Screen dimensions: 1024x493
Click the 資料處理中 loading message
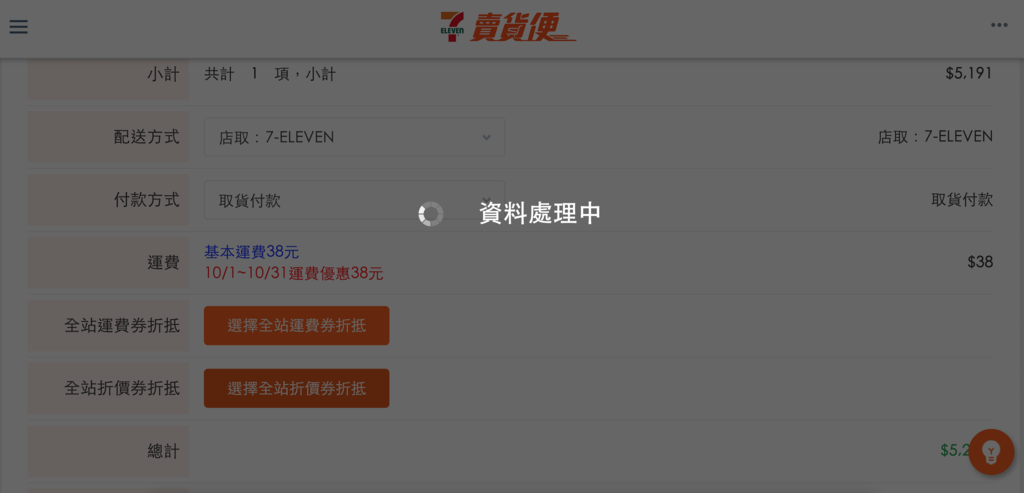pos(540,214)
